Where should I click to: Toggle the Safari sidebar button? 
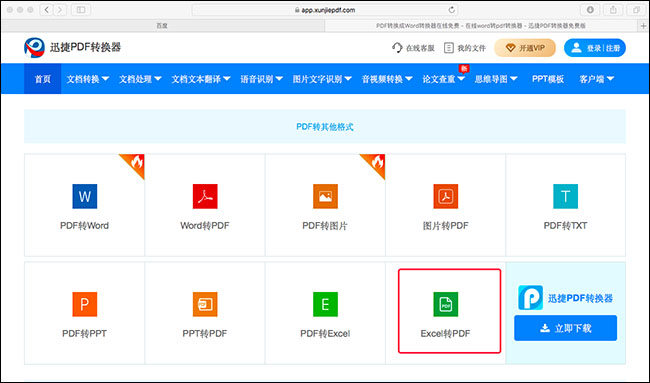click(81, 10)
